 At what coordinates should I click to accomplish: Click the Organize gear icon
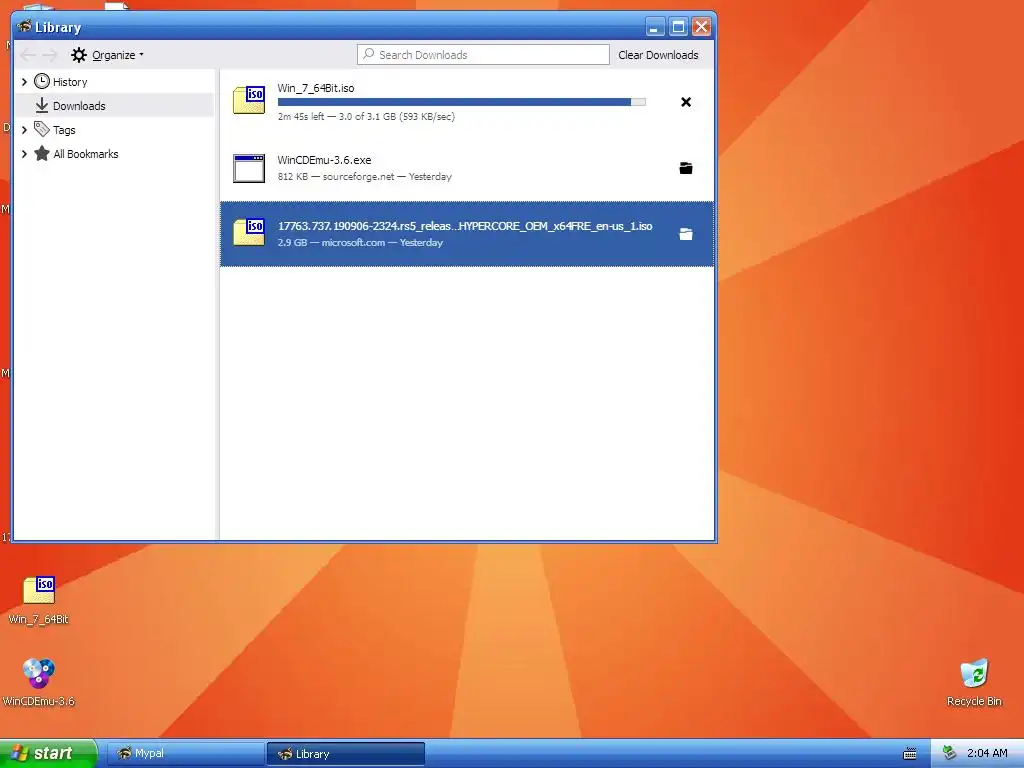pos(79,55)
